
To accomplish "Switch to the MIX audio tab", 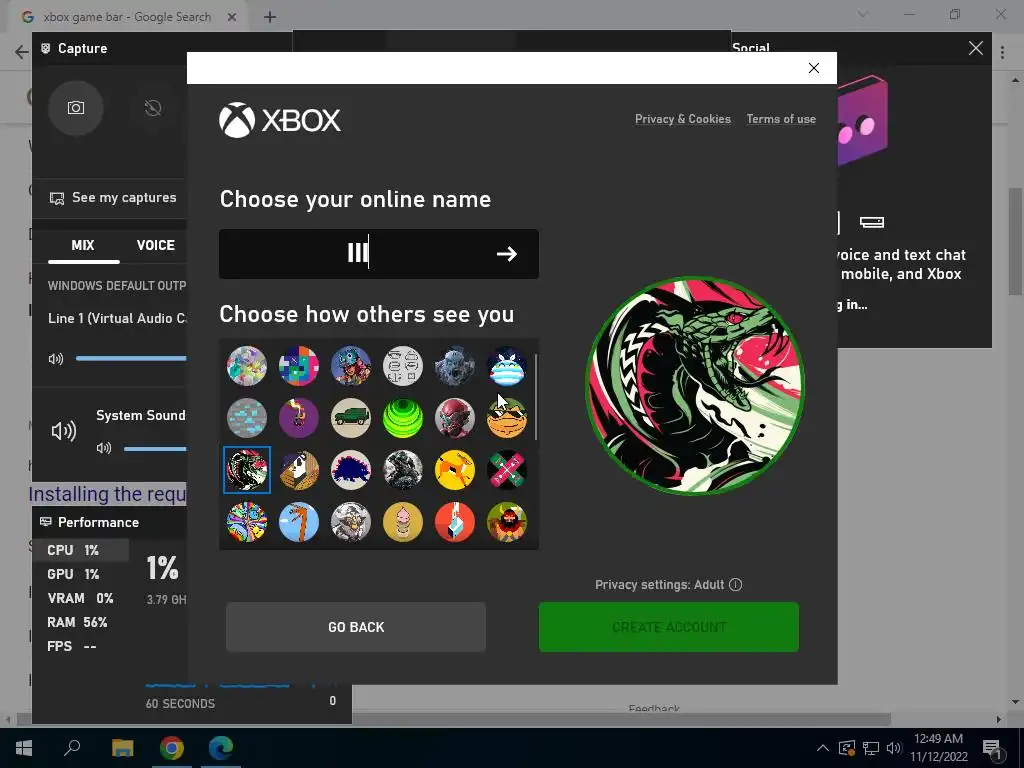I will click(83, 245).
